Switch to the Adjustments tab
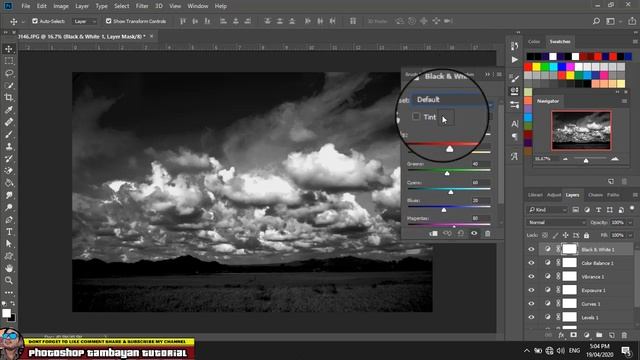640x360 pixels. tap(553, 195)
